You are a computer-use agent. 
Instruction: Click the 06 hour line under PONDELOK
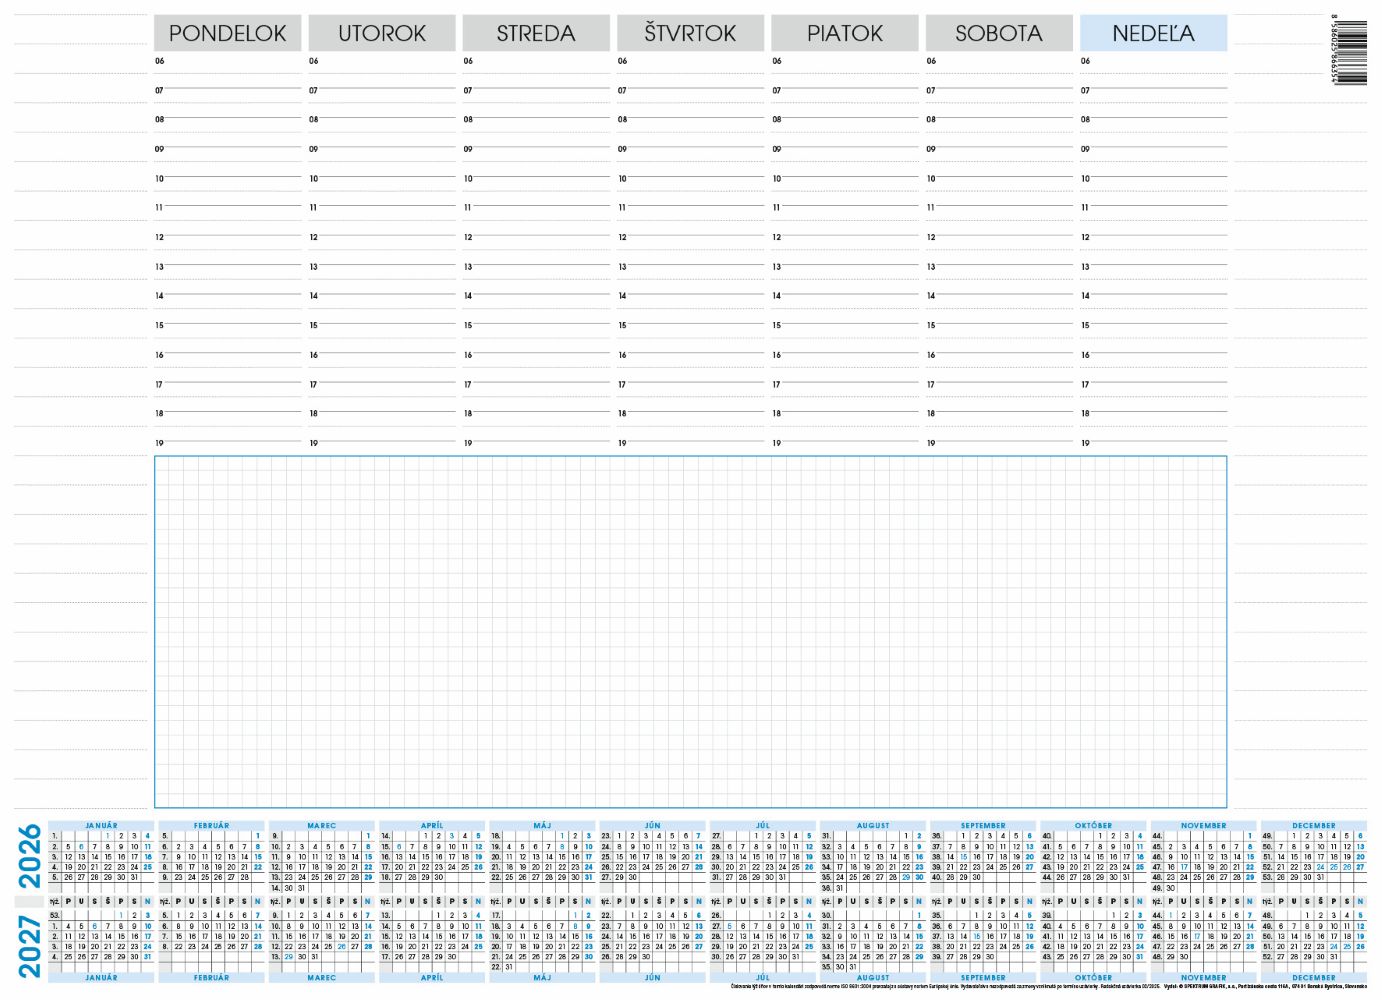228,62
